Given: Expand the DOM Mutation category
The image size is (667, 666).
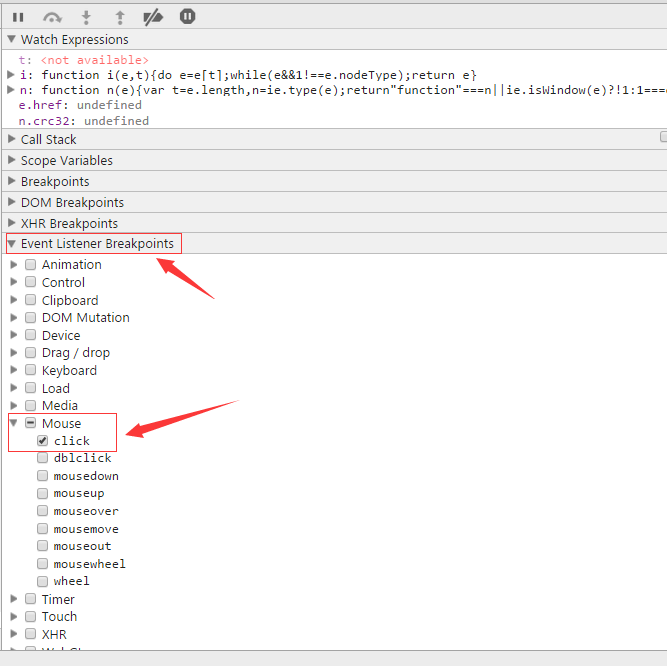Looking at the screenshot, I should pyautogui.click(x=14, y=318).
